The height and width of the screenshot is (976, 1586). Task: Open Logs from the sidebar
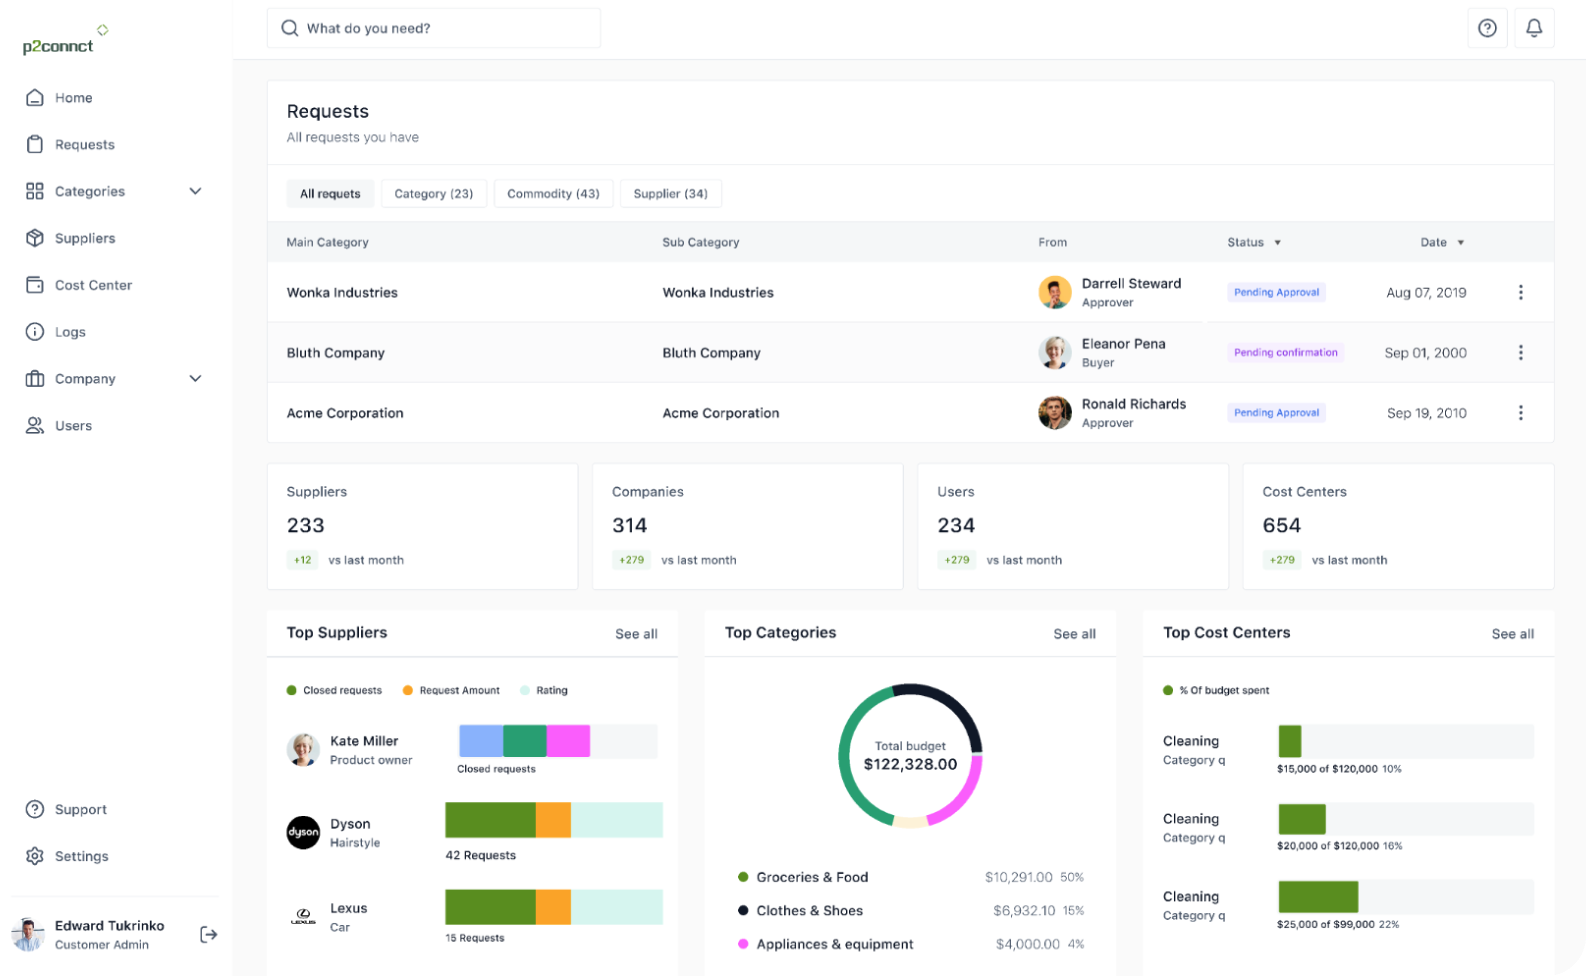point(70,332)
